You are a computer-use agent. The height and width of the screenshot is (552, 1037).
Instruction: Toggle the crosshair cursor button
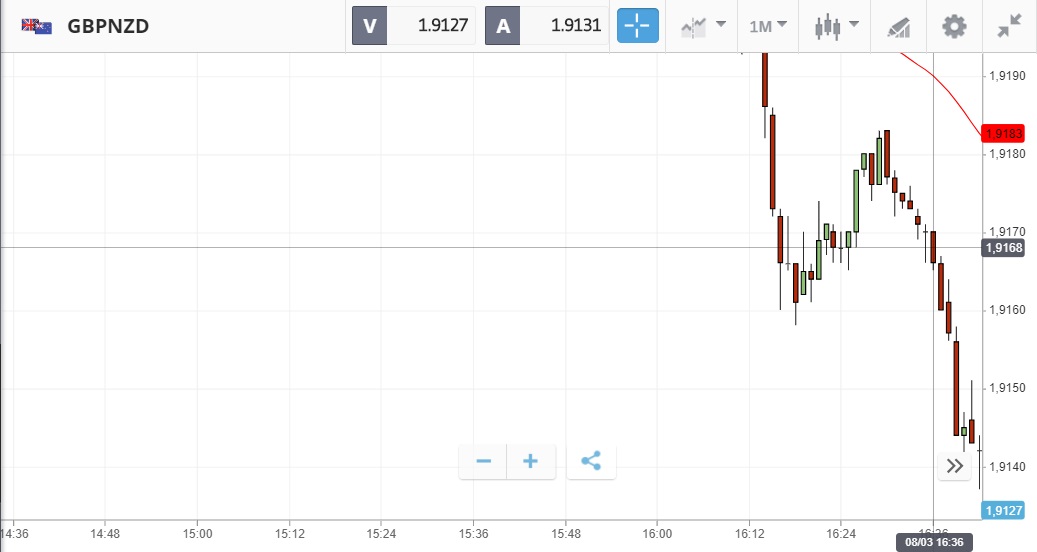tap(638, 26)
